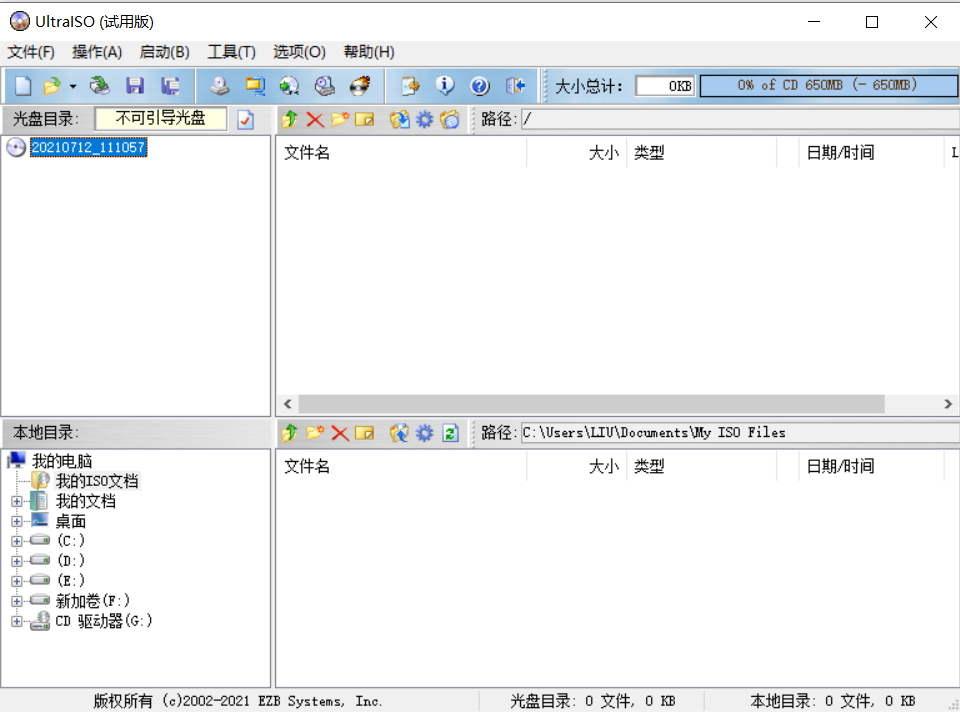Click the disc path input field
960x712 pixels.
(700, 119)
